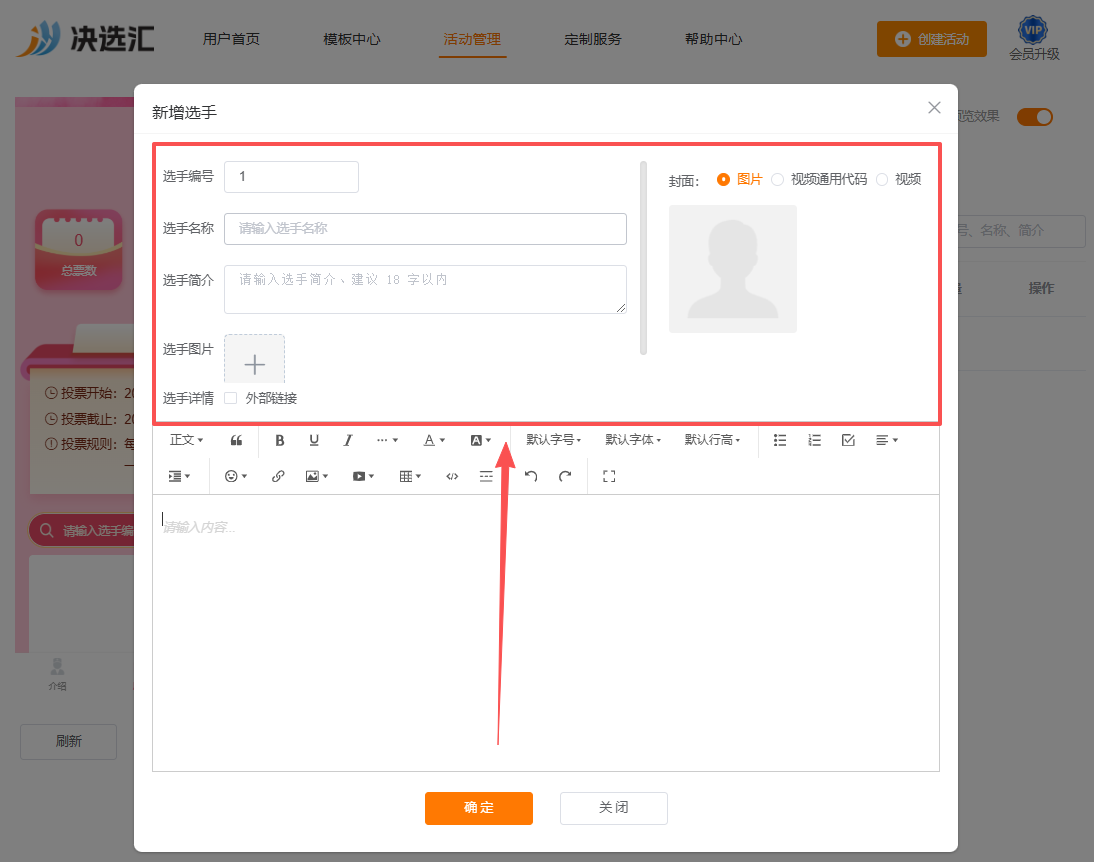1094x862 pixels.
Task: Click the 选手编号 number field
Action: point(291,177)
